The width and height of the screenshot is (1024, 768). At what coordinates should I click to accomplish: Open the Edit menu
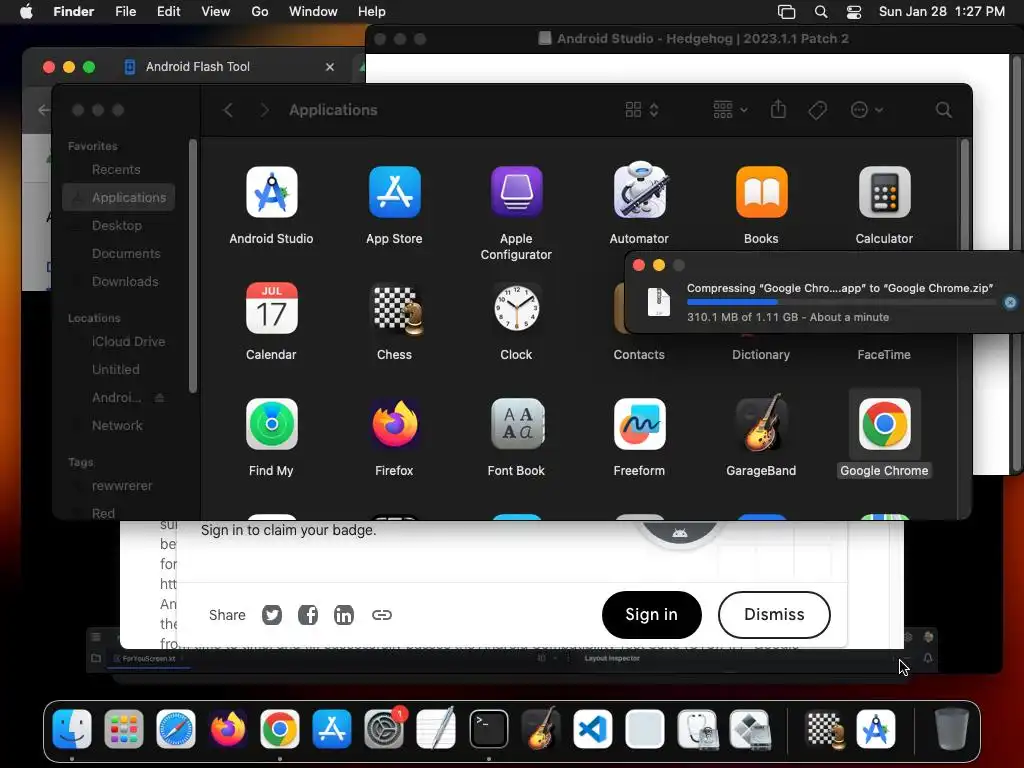(168, 12)
